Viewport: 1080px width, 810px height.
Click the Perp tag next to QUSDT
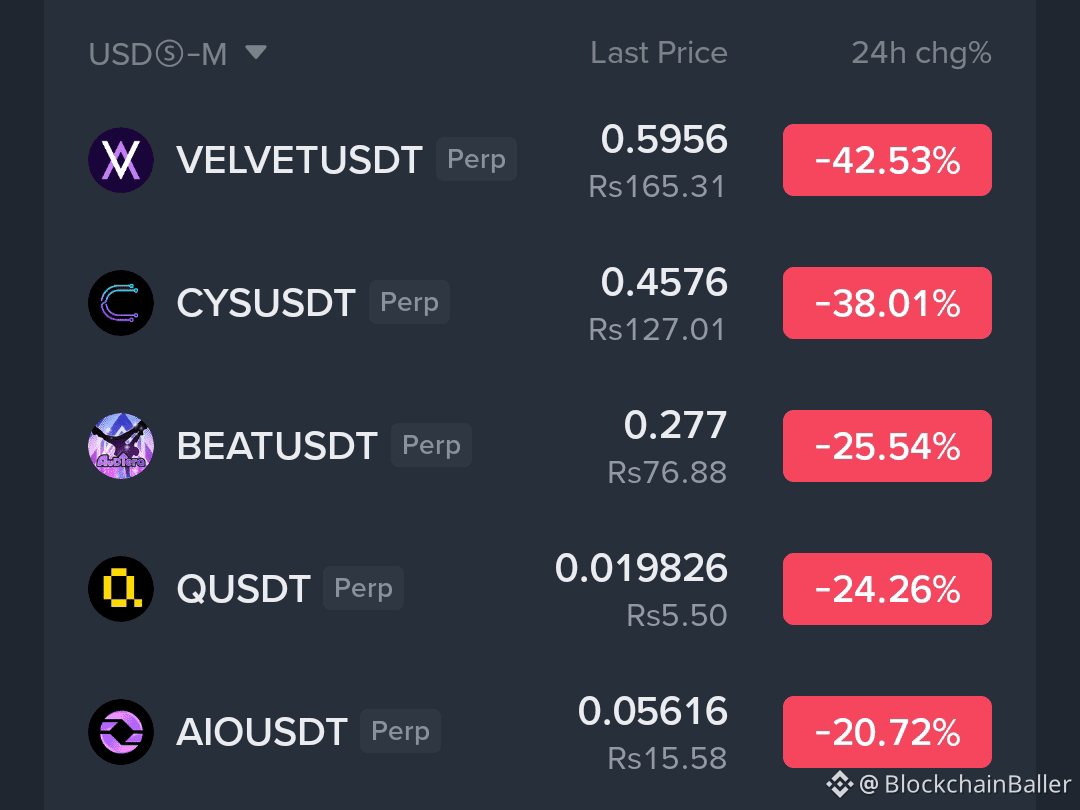point(363,588)
